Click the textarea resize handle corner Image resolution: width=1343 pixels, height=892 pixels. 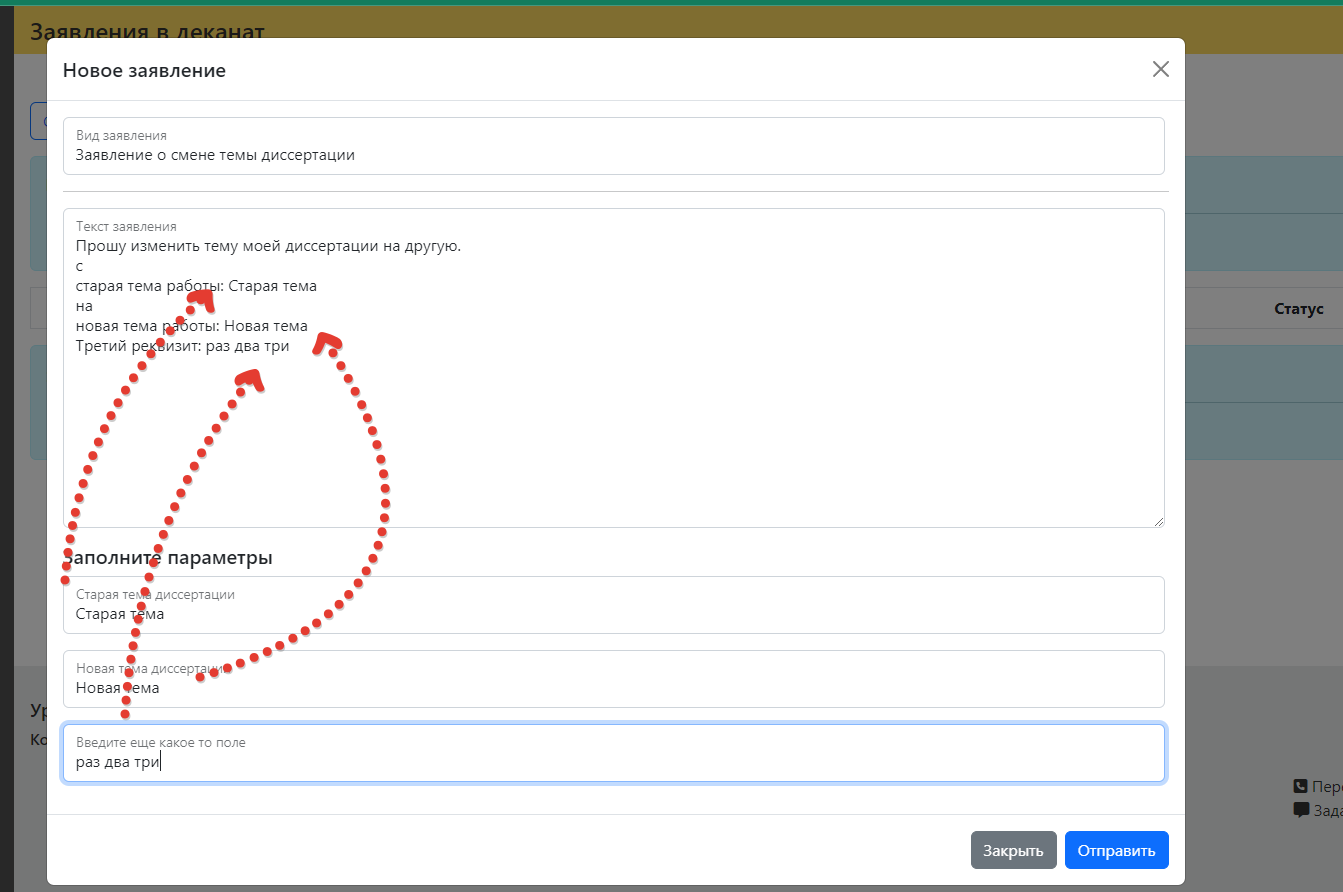tap(1159, 521)
